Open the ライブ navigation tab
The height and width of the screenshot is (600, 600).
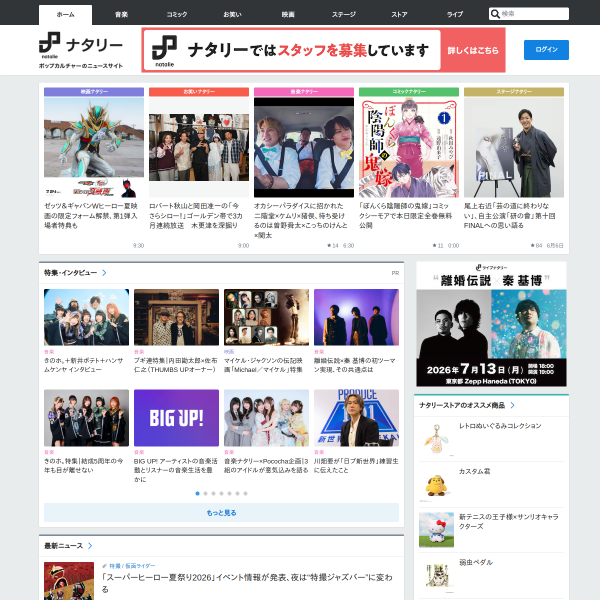pos(455,15)
